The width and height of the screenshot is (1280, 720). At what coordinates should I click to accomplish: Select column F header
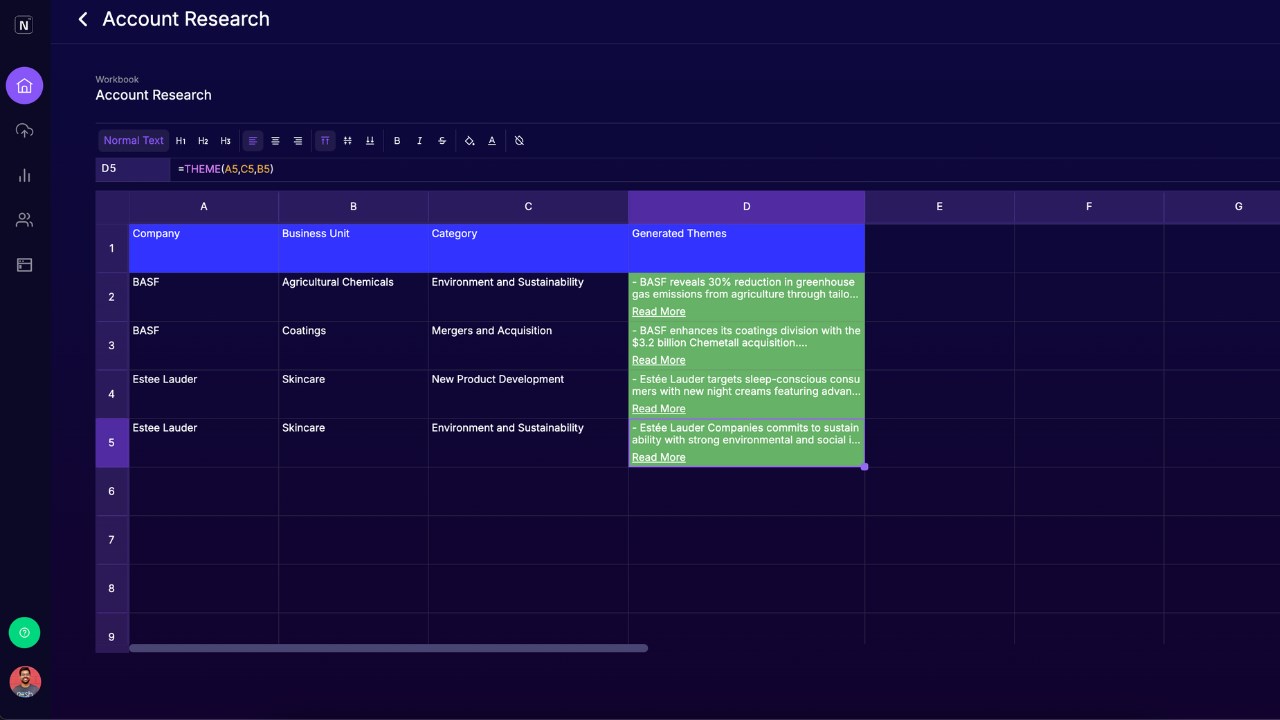pos(1089,207)
